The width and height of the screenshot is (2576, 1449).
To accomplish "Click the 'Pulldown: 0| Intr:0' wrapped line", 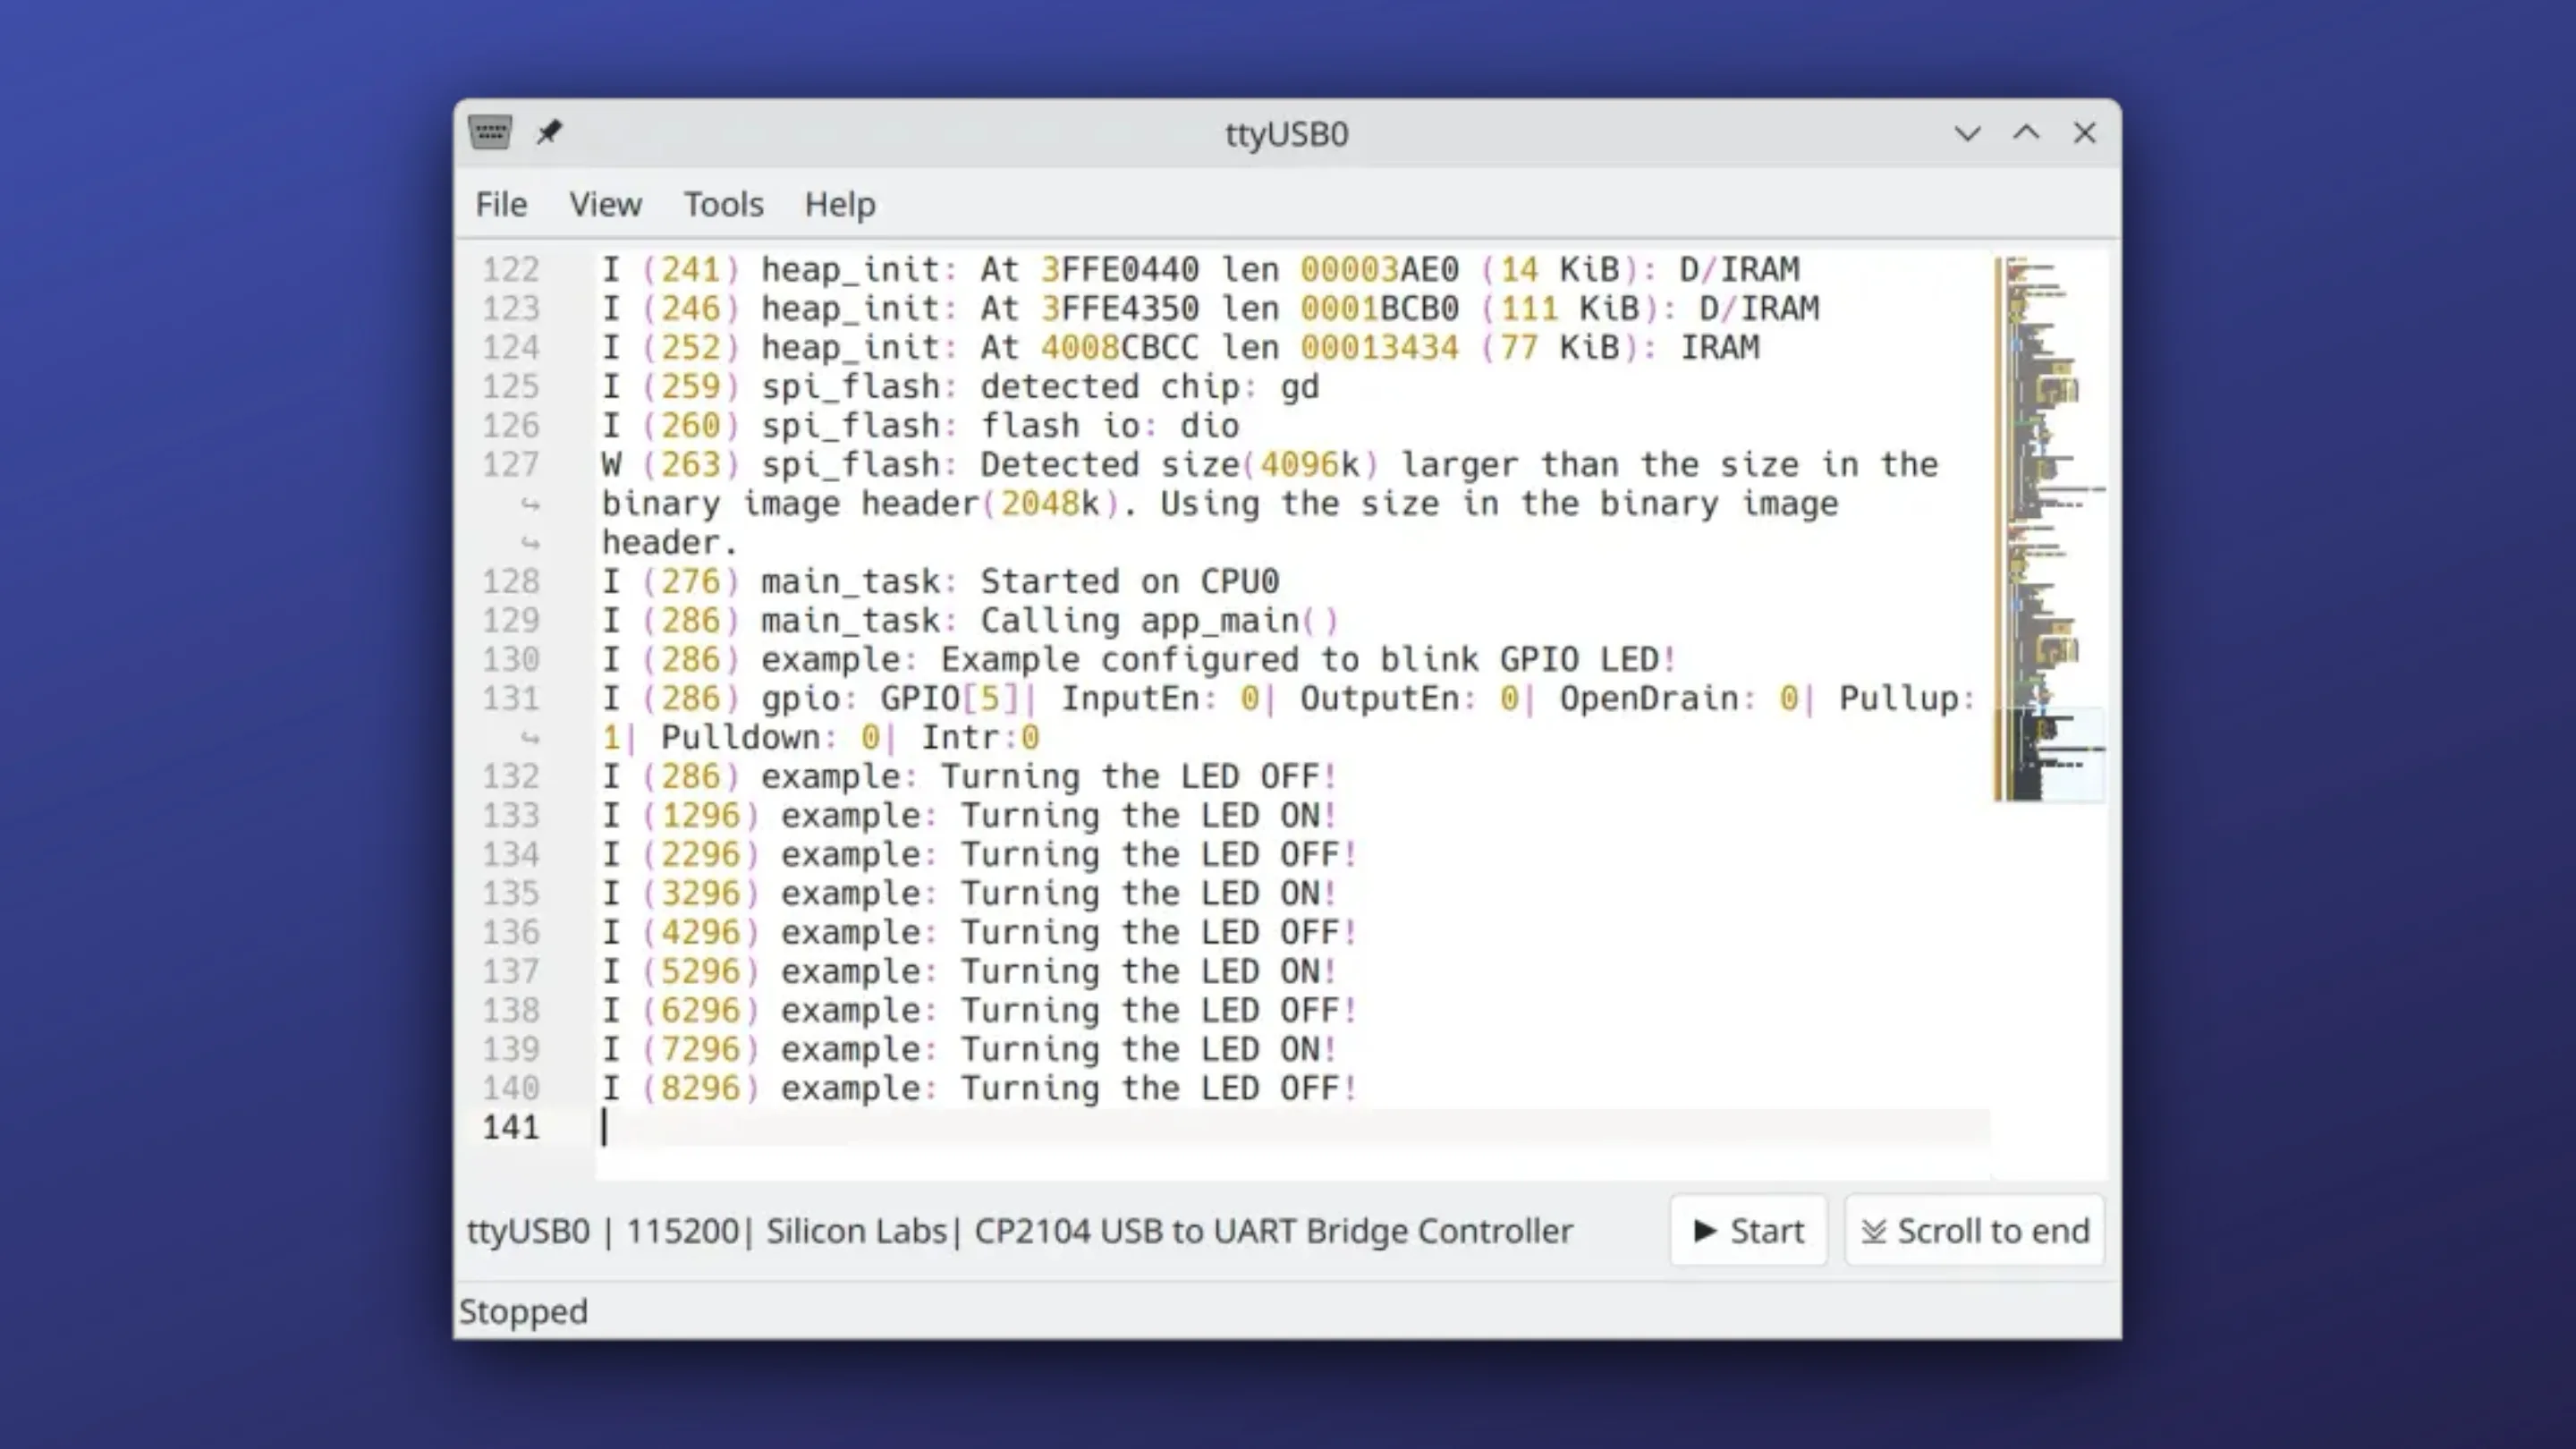I will coord(820,737).
